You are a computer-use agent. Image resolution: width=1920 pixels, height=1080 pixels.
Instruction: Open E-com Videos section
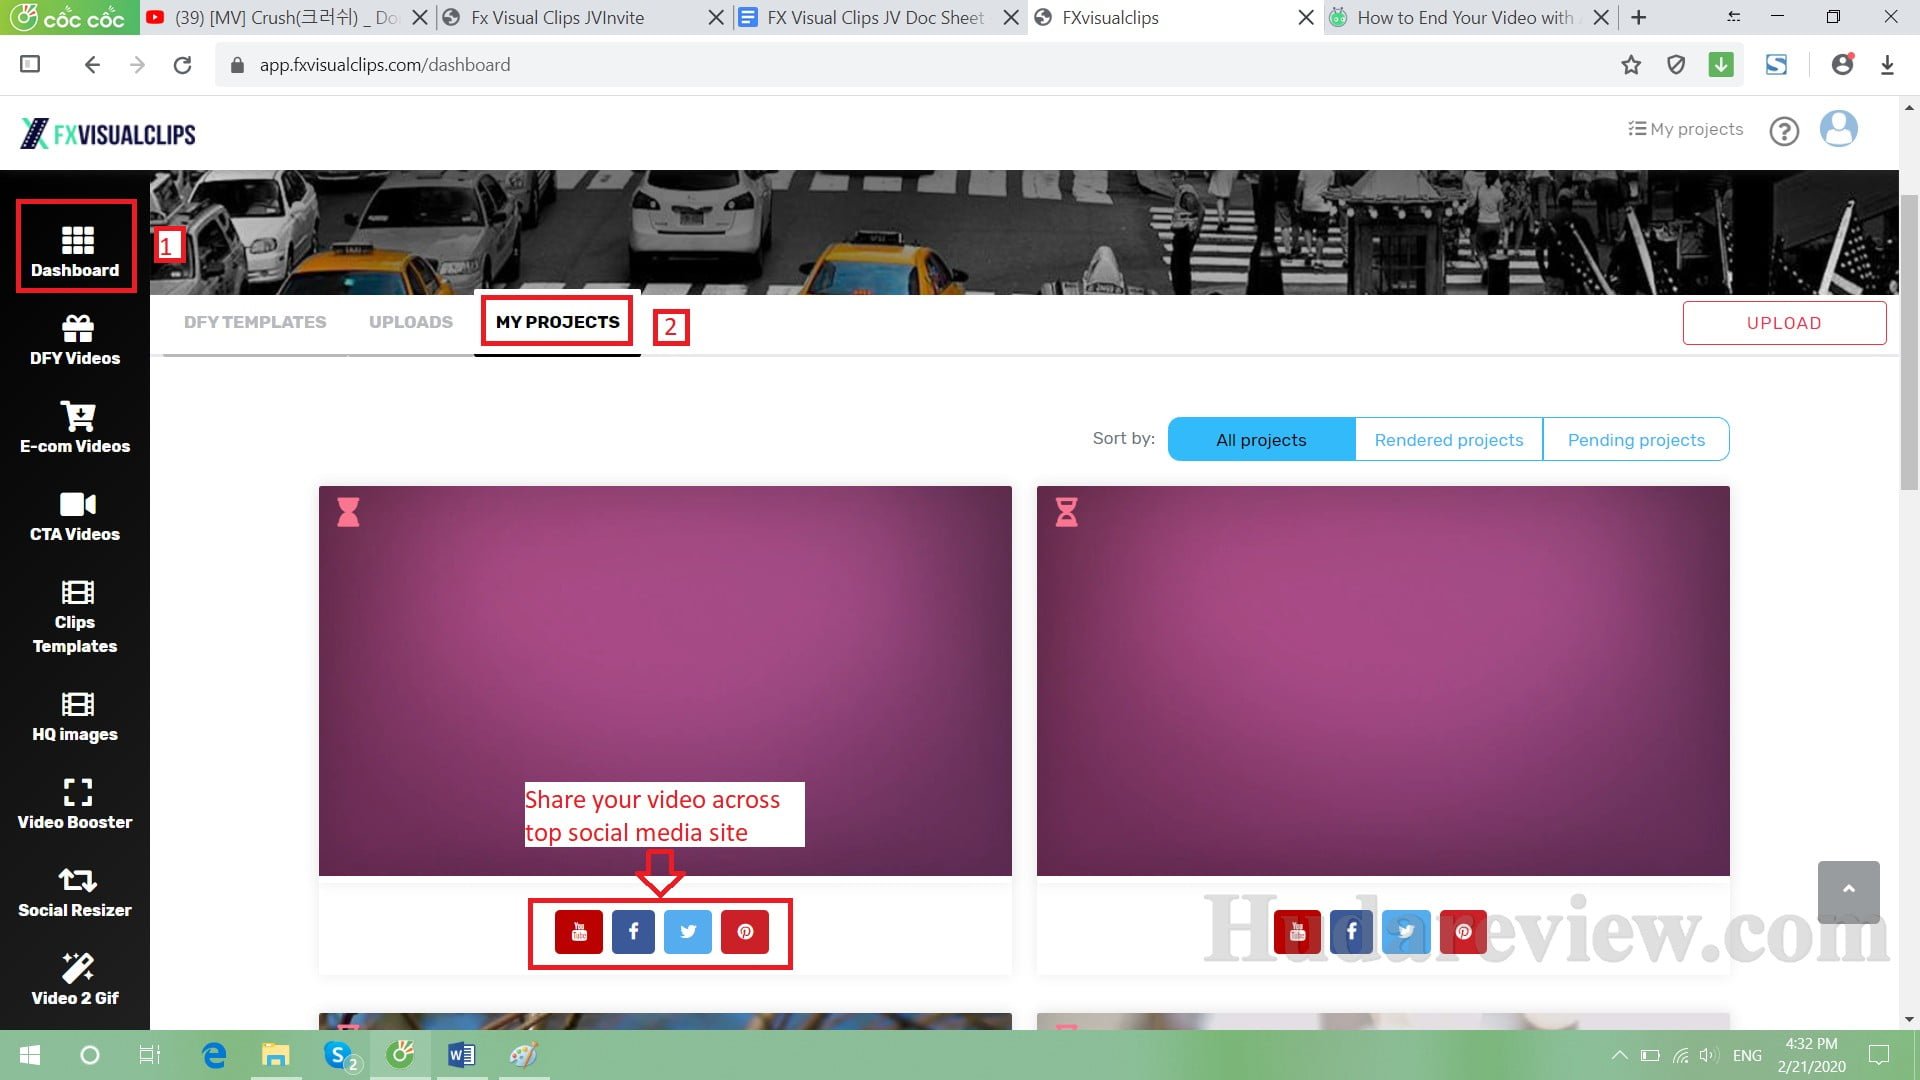point(75,428)
